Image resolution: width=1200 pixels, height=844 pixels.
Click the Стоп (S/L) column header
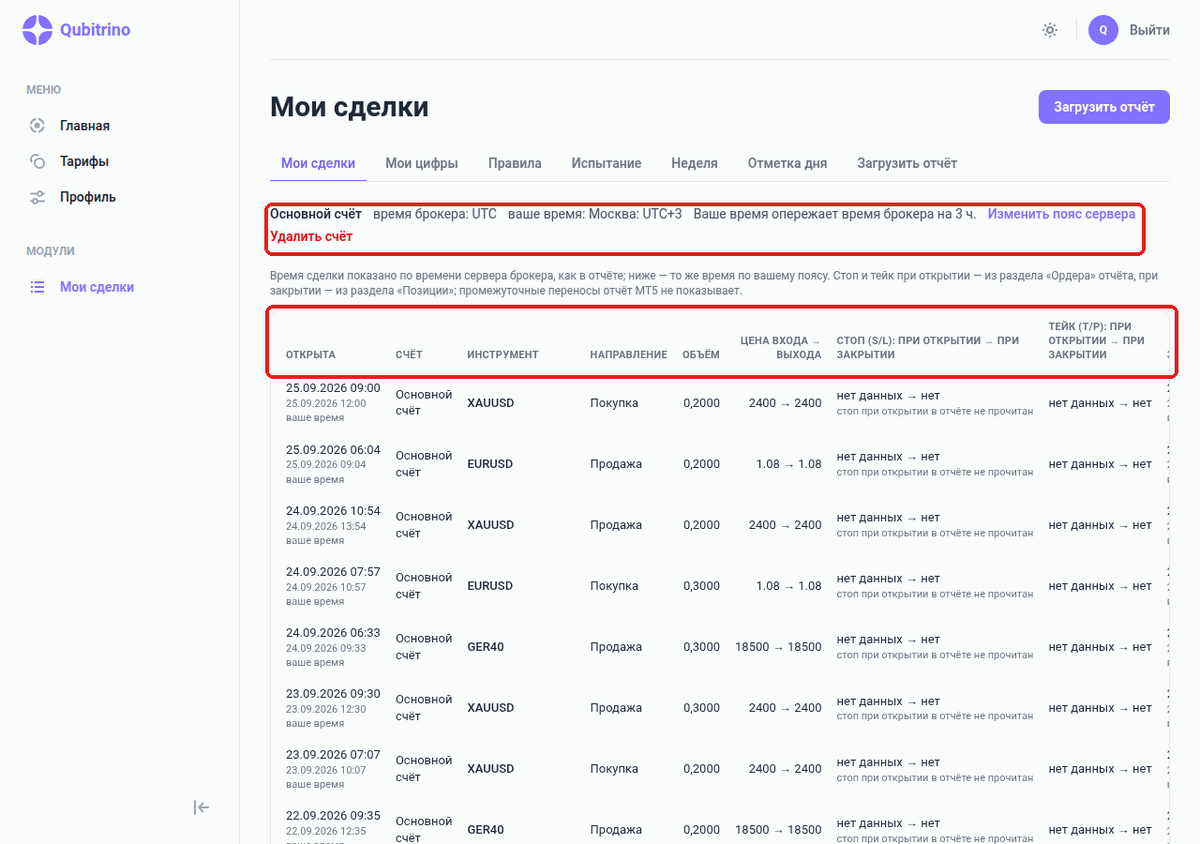928,348
